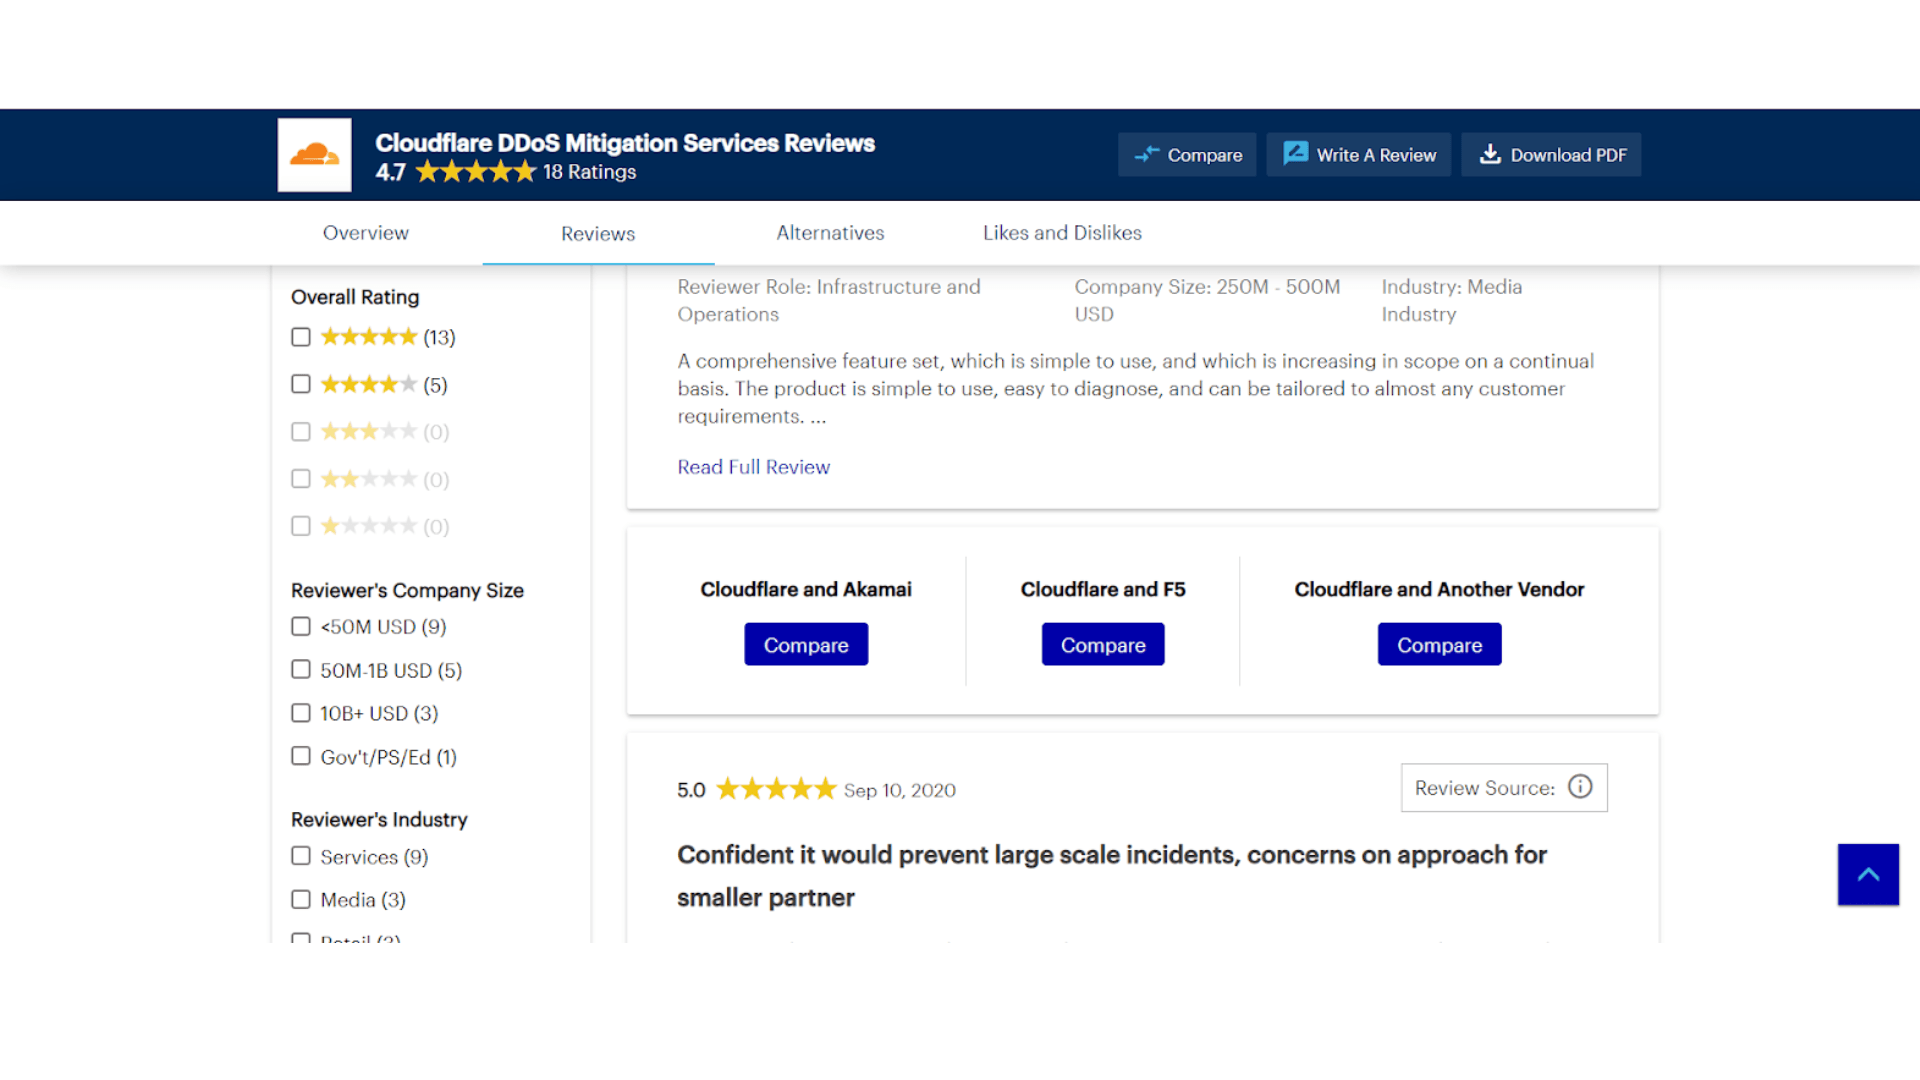Click the Reviewer's Company Size heading
This screenshot has height=1080, width=1920.
click(x=407, y=590)
